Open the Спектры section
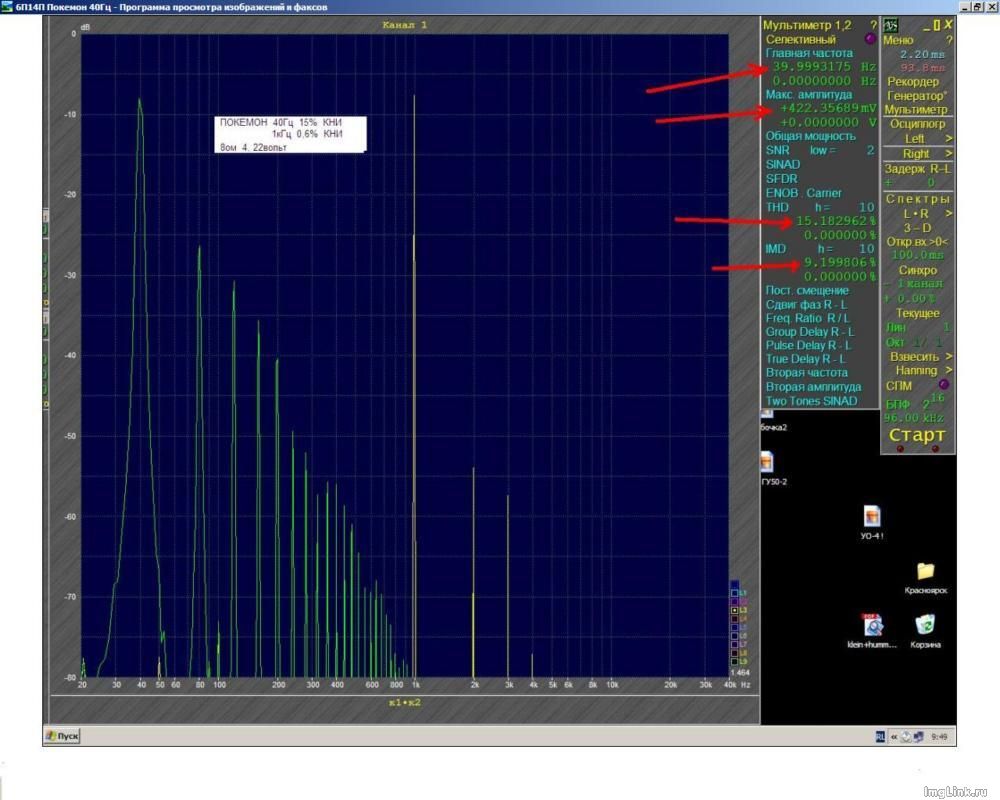This screenshot has height=800, width=1000. [917, 199]
